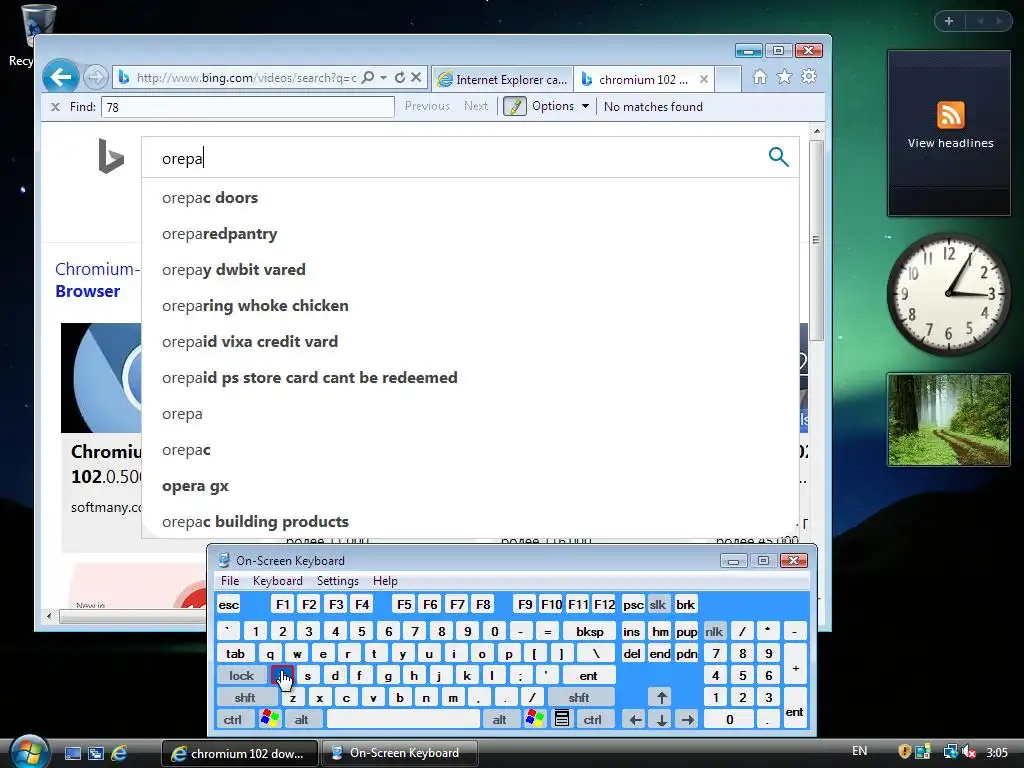Expand the address bar dropdown arrow
1024x768 pixels.
pyautogui.click(x=383, y=78)
